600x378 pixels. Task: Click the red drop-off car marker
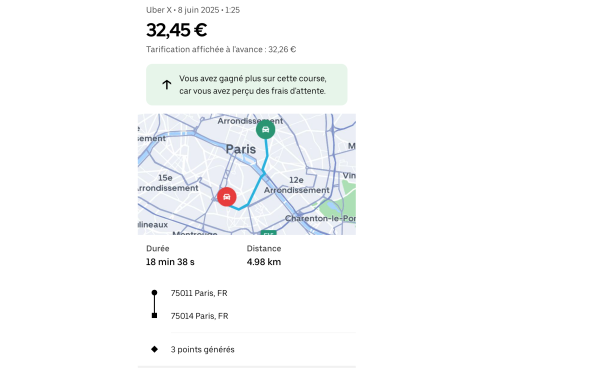coord(227,197)
